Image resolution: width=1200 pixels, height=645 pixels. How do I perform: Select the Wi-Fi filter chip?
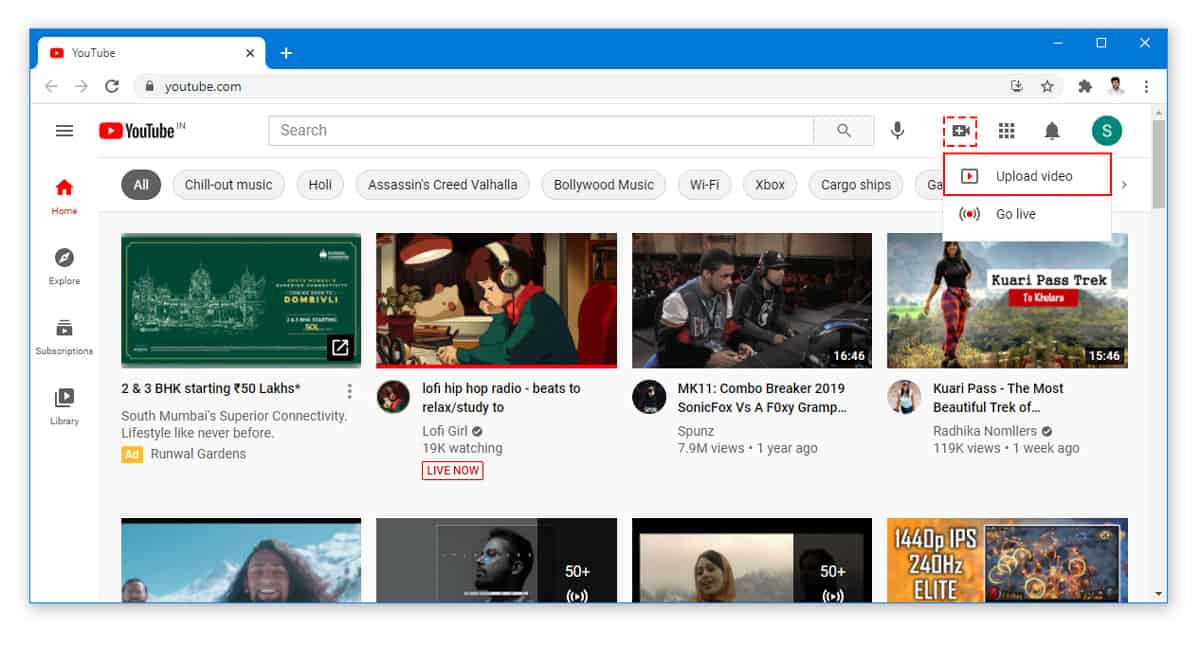[705, 185]
